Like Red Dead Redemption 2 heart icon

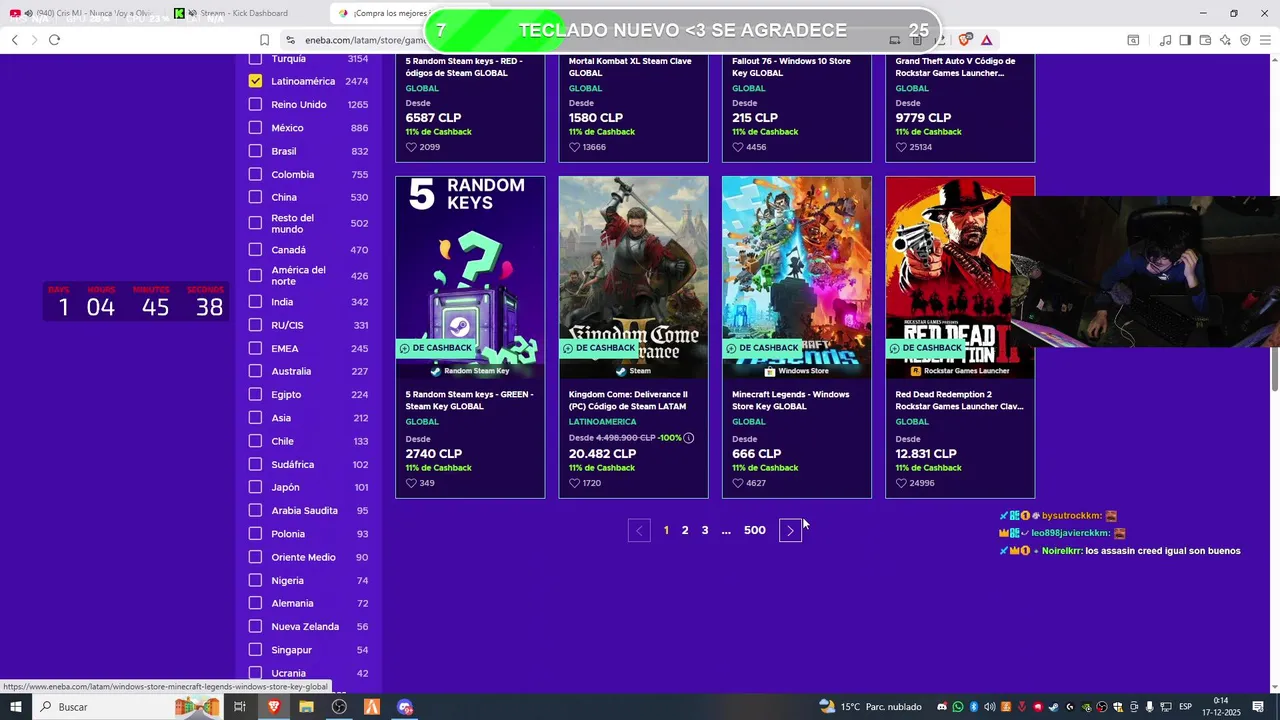pos(901,483)
